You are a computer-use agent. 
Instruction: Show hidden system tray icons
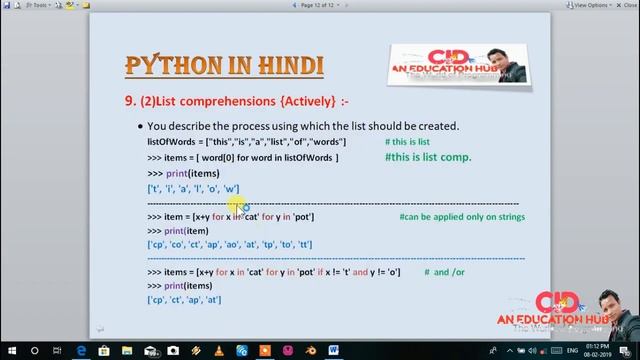(509, 351)
